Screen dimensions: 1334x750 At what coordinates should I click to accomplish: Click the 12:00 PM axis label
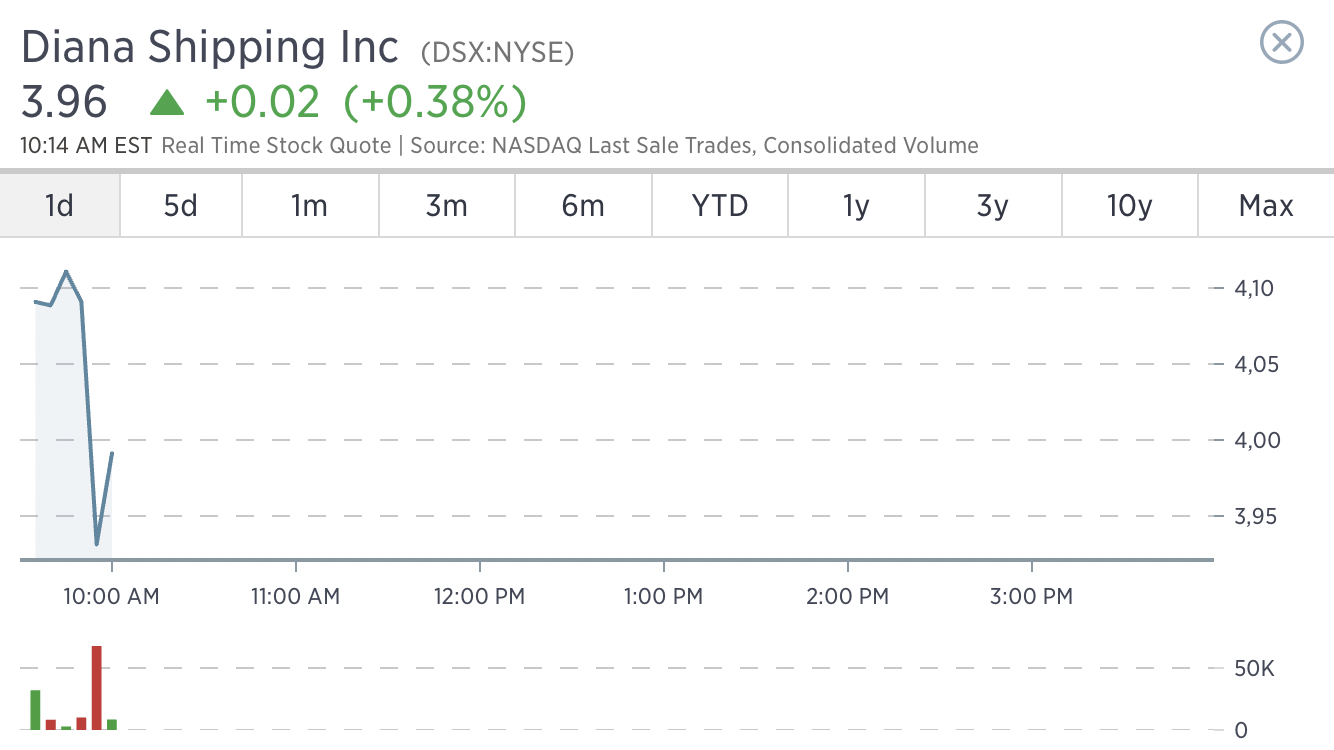(479, 597)
